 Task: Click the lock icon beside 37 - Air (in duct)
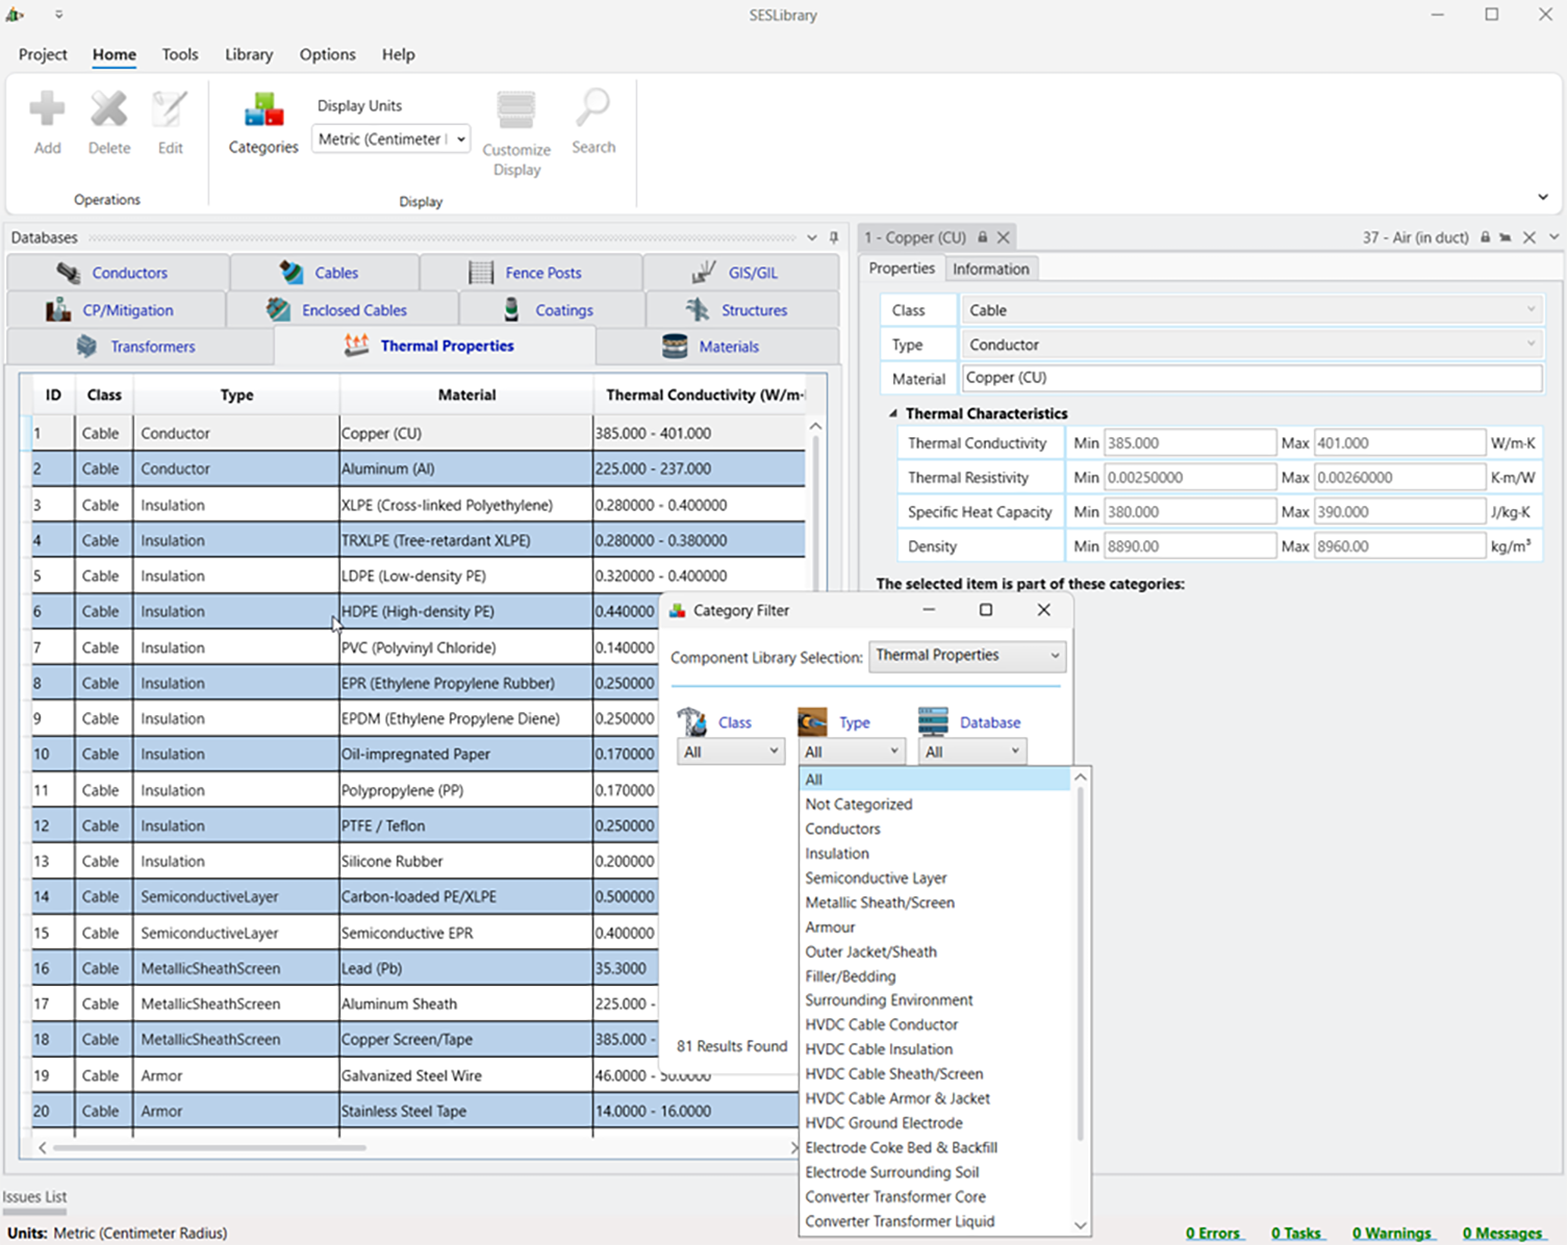pos(1485,237)
